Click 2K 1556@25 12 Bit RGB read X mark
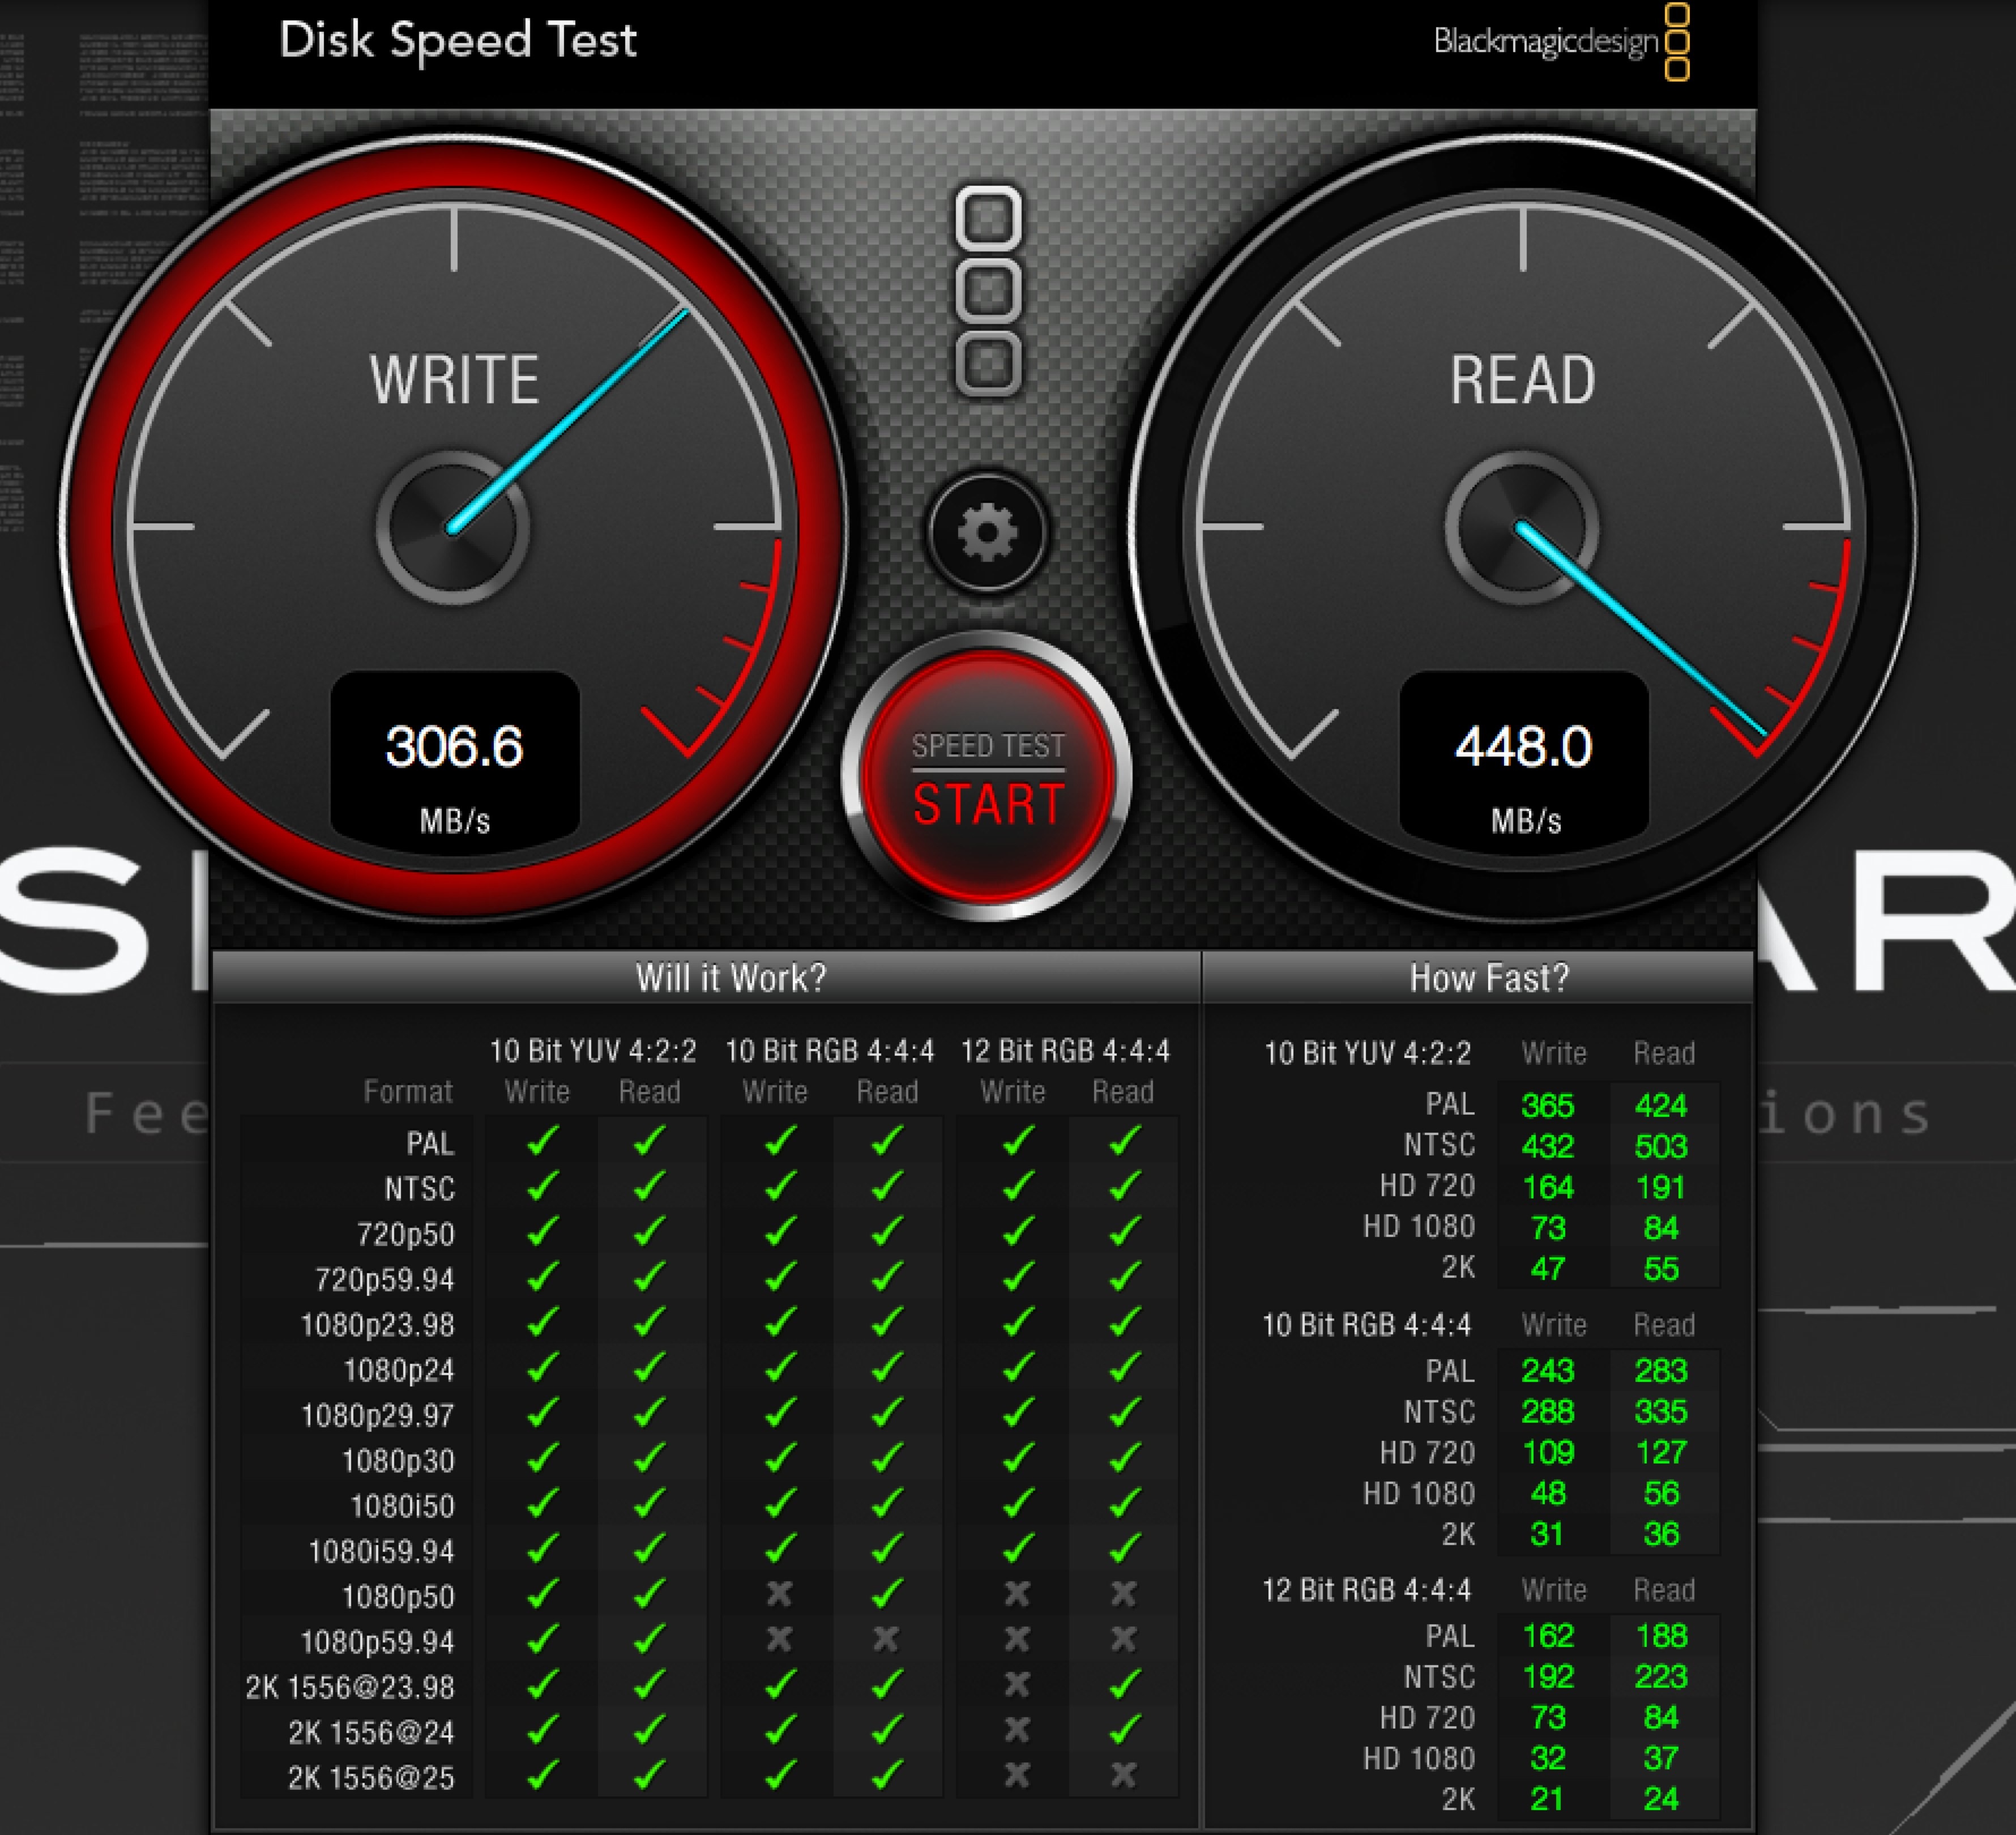This screenshot has height=1835, width=2016. [1124, 1775]
